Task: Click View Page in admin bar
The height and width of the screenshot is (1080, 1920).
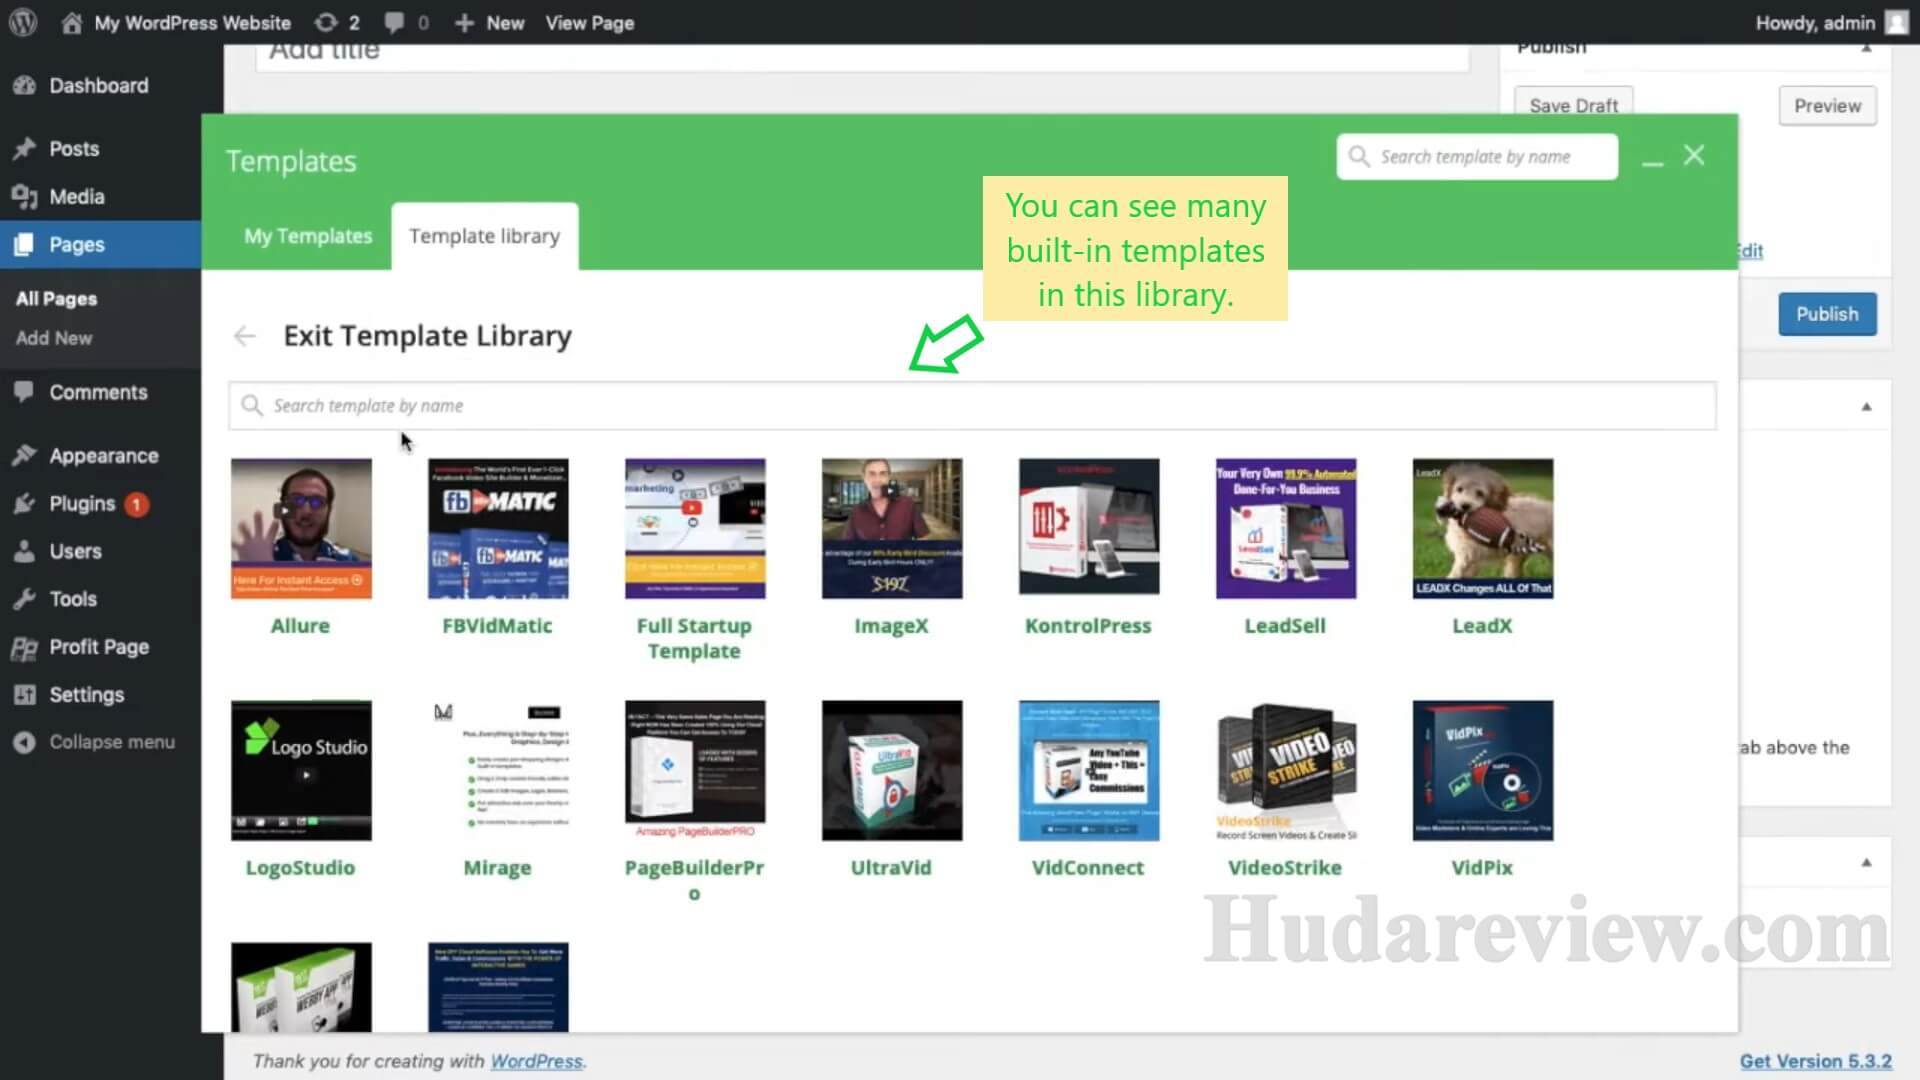Action: 589,22
